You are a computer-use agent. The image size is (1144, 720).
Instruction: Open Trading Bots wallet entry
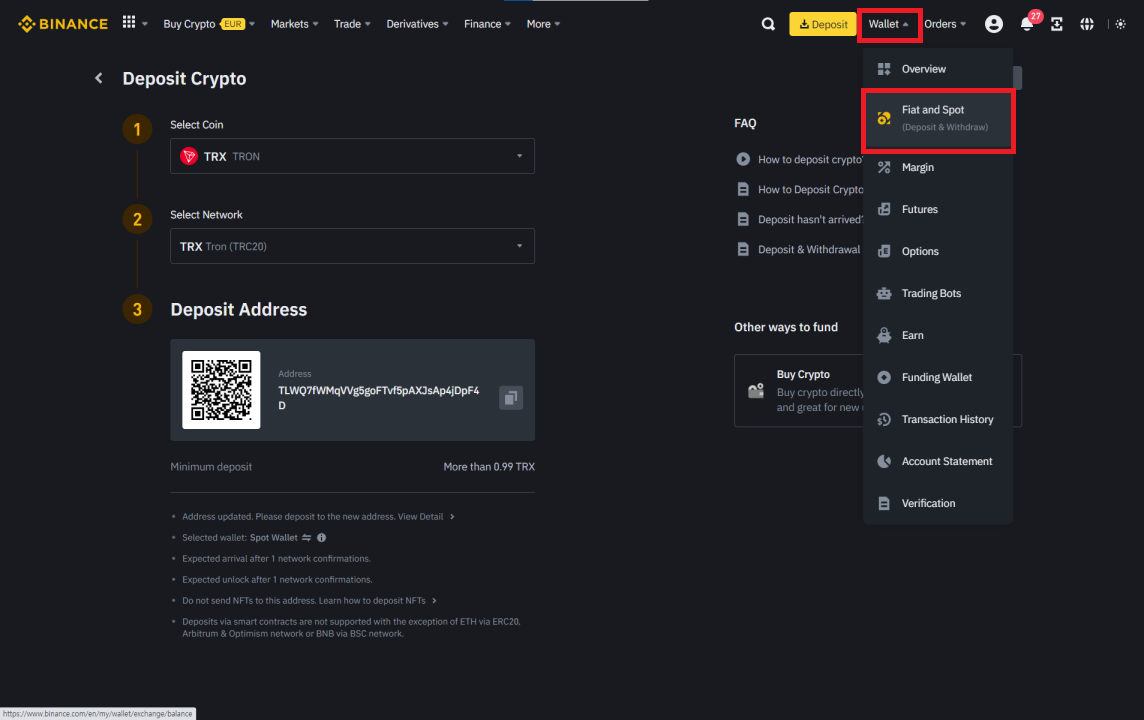click(x=938, y=293)
